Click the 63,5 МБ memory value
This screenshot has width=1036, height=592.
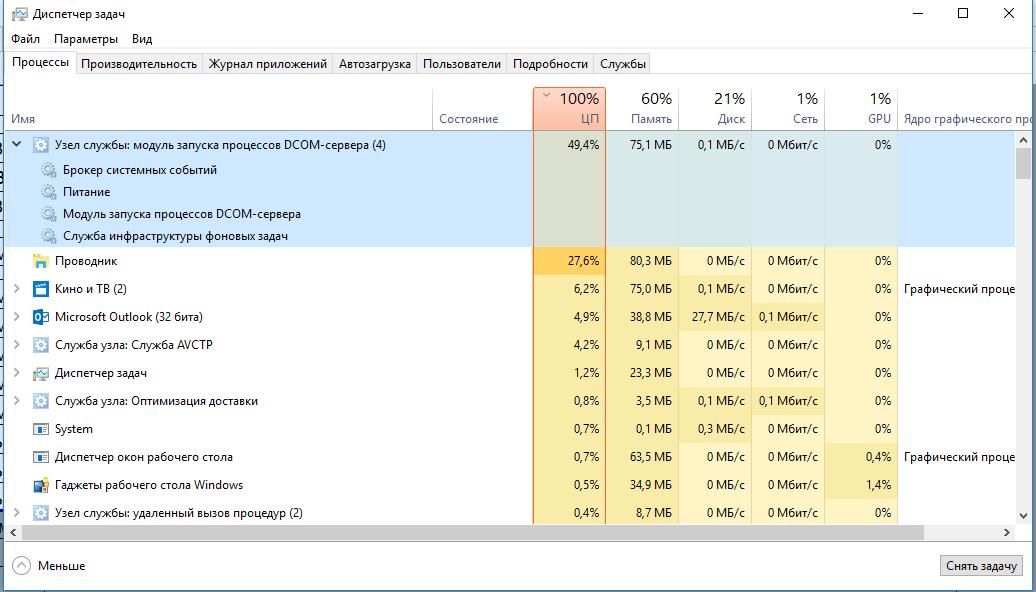651,457
